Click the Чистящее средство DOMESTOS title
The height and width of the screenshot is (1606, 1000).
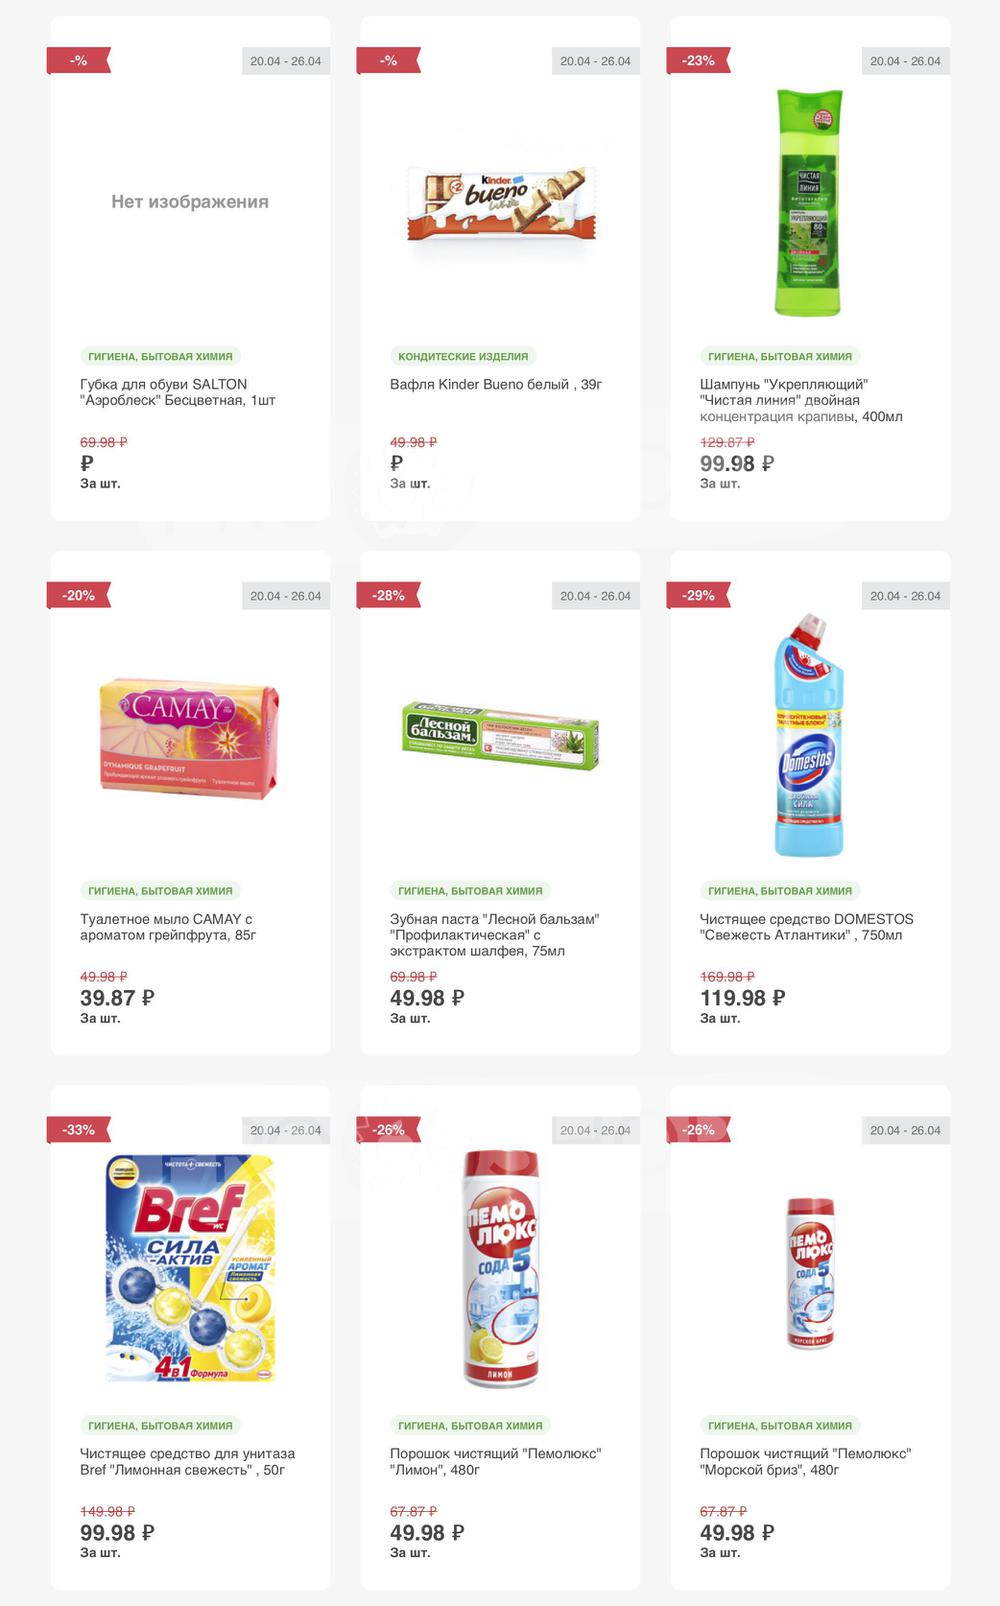805,927
